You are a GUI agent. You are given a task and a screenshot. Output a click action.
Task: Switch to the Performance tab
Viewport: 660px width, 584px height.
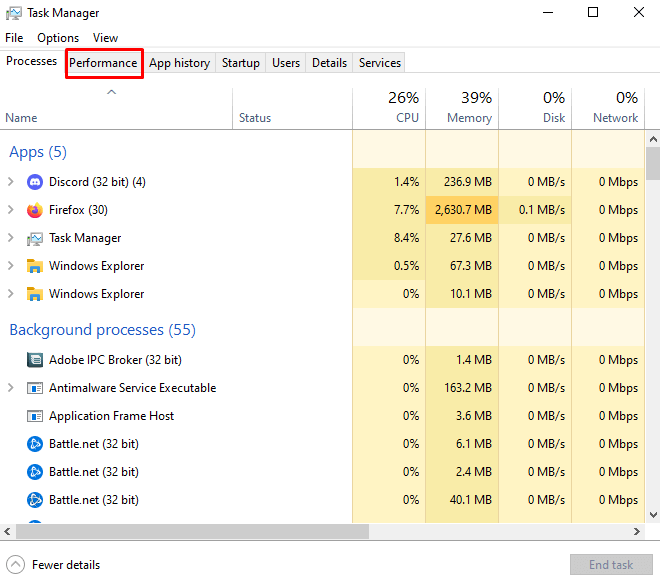[x=103, y=63]
